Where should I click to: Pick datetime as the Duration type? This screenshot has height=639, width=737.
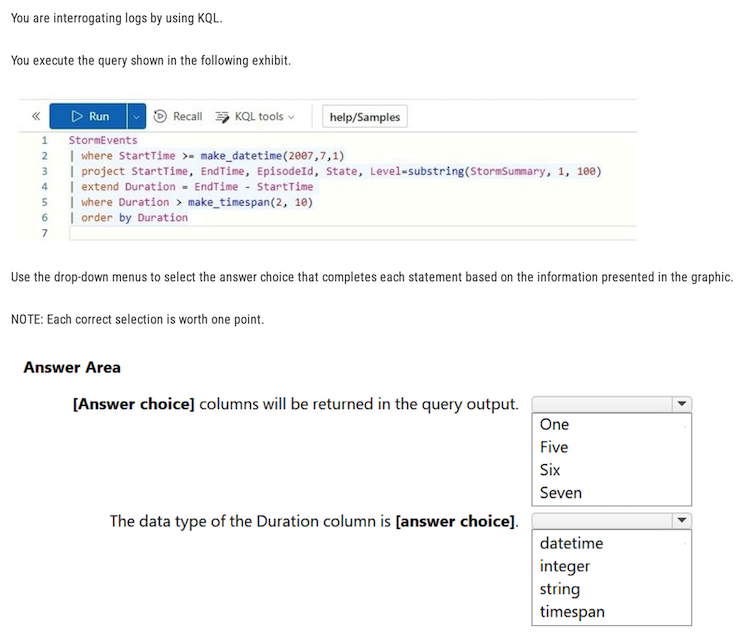point(571,544)
